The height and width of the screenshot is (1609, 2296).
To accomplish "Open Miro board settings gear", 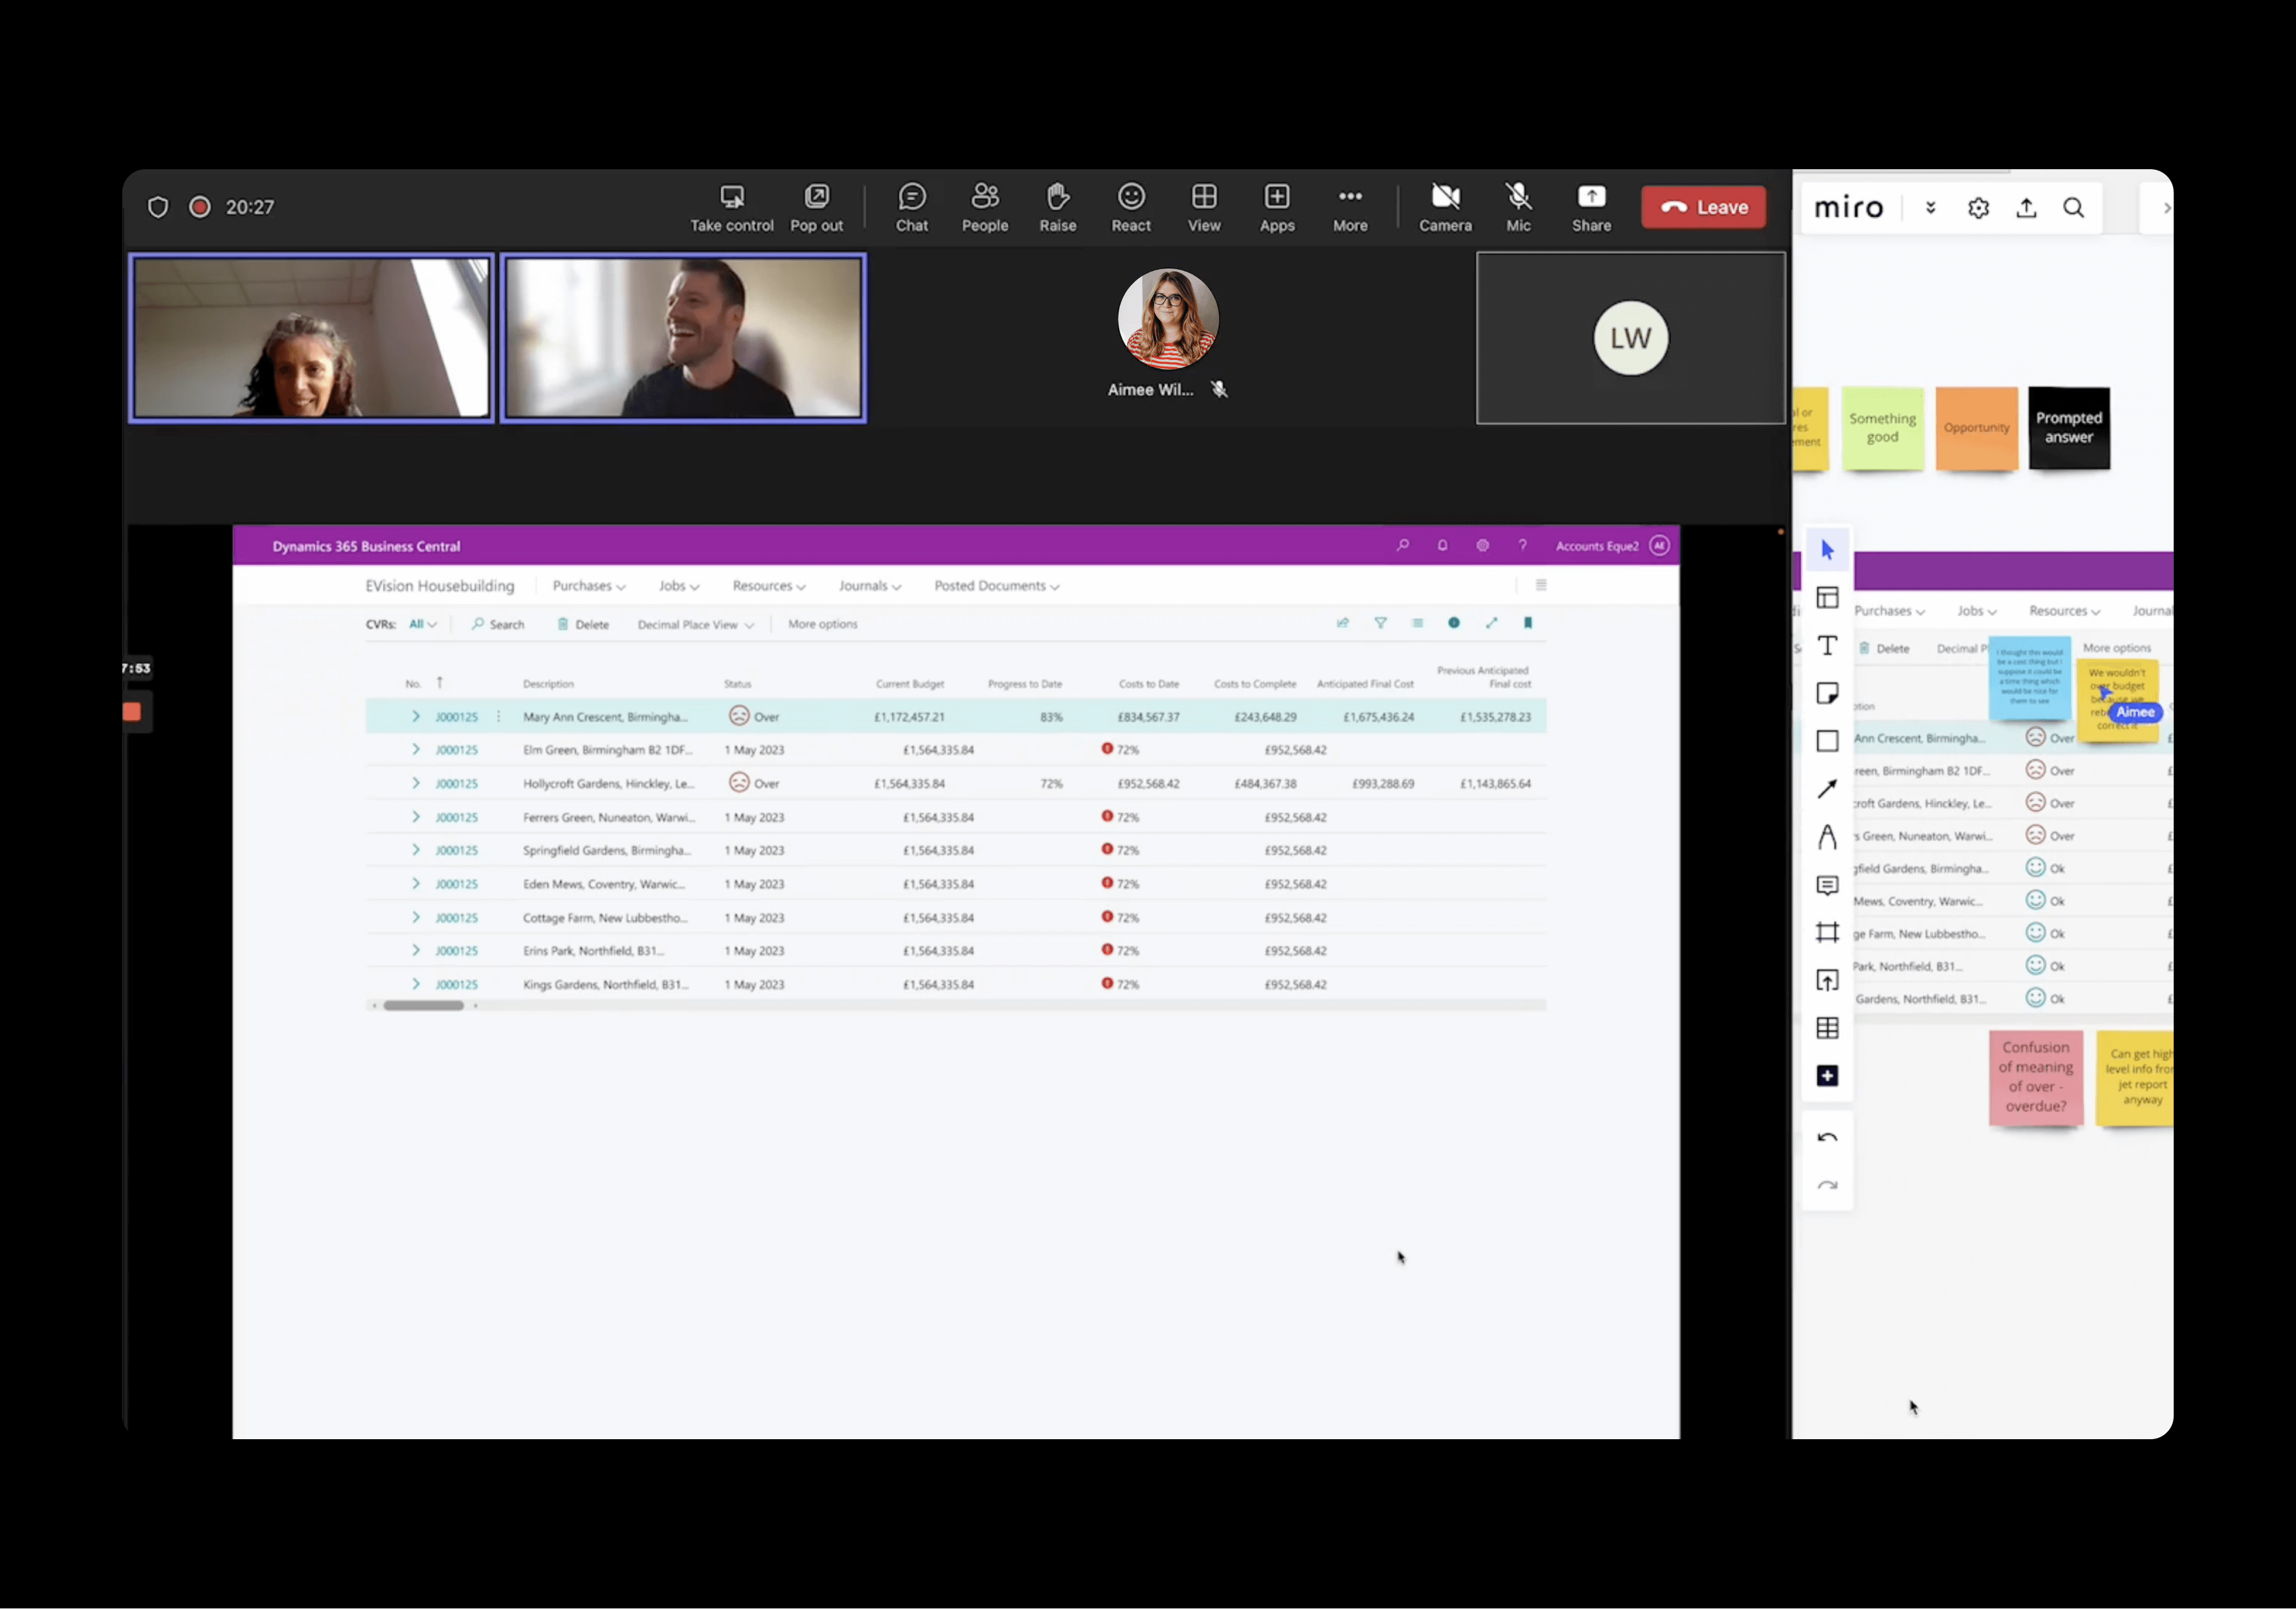I will tap(1978, 208).
